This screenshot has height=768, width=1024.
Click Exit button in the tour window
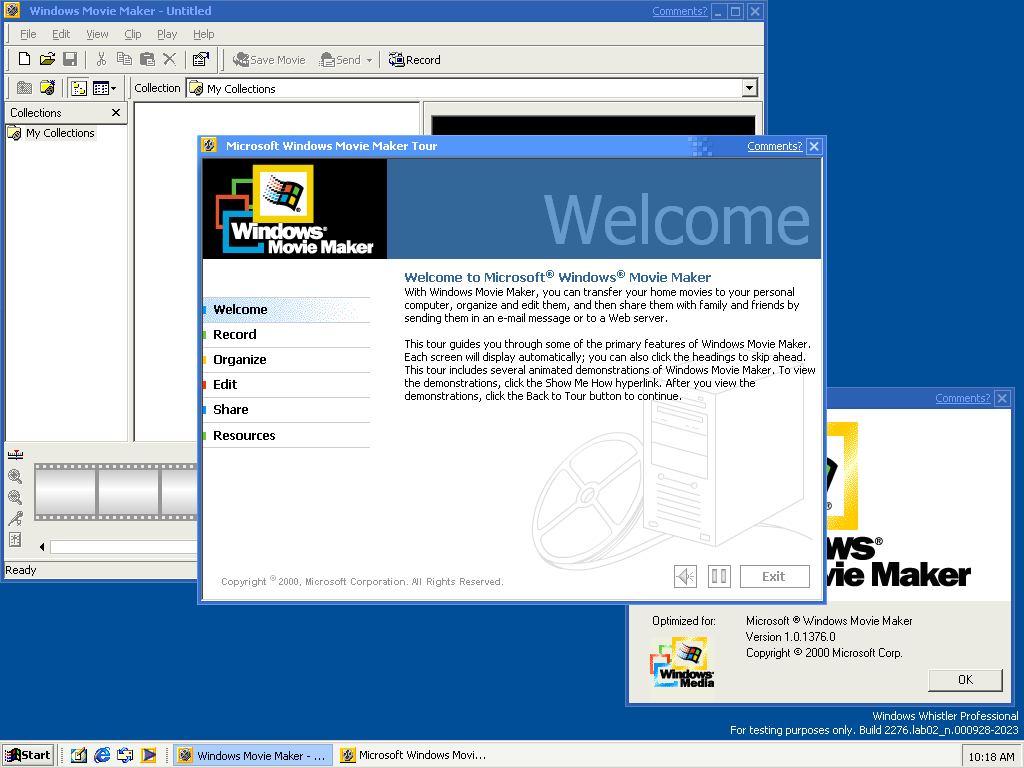pyautogui.click(x=774, y=576)
